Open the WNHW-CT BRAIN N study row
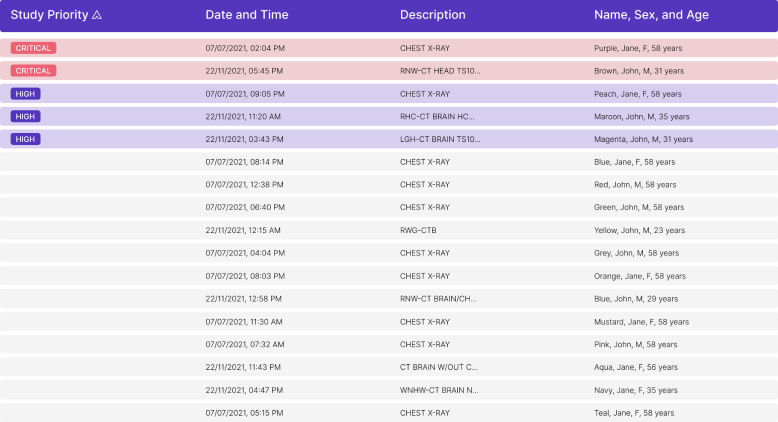Screen dimensions: 778x422 pos(438,390)
